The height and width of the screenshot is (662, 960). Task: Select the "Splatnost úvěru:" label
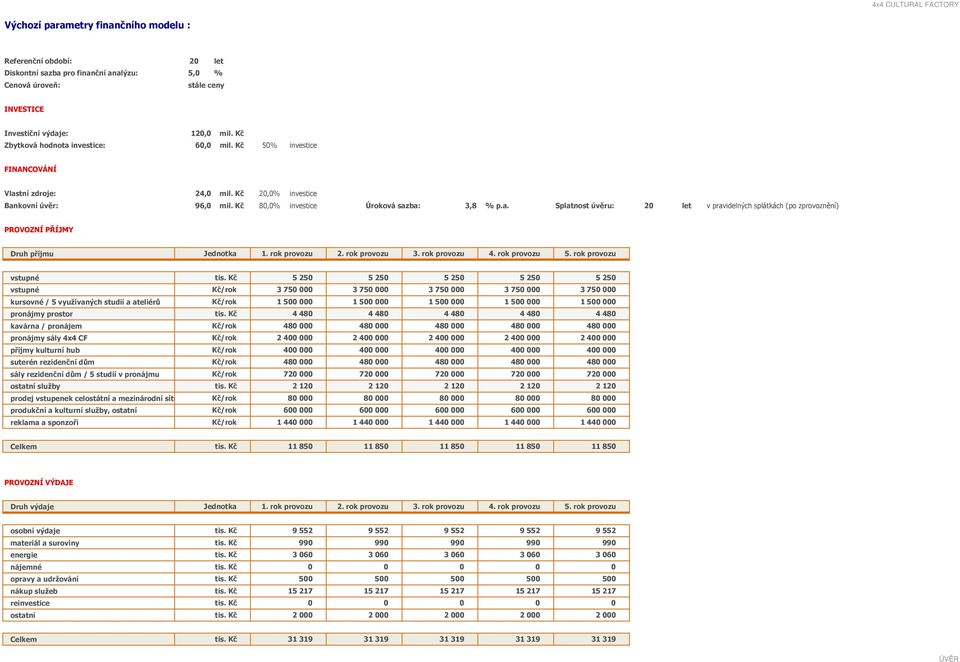pos(585,206)
